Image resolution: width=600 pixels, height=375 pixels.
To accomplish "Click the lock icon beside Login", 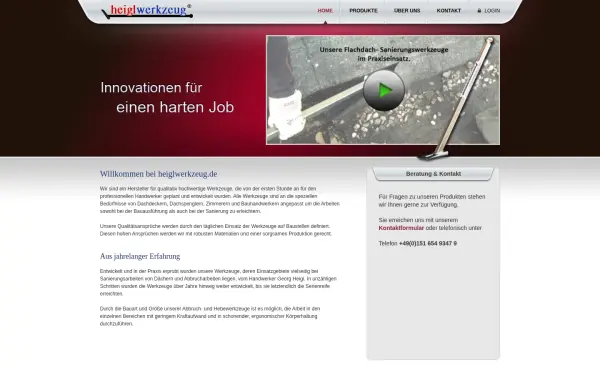I will [x=479, y=11].
